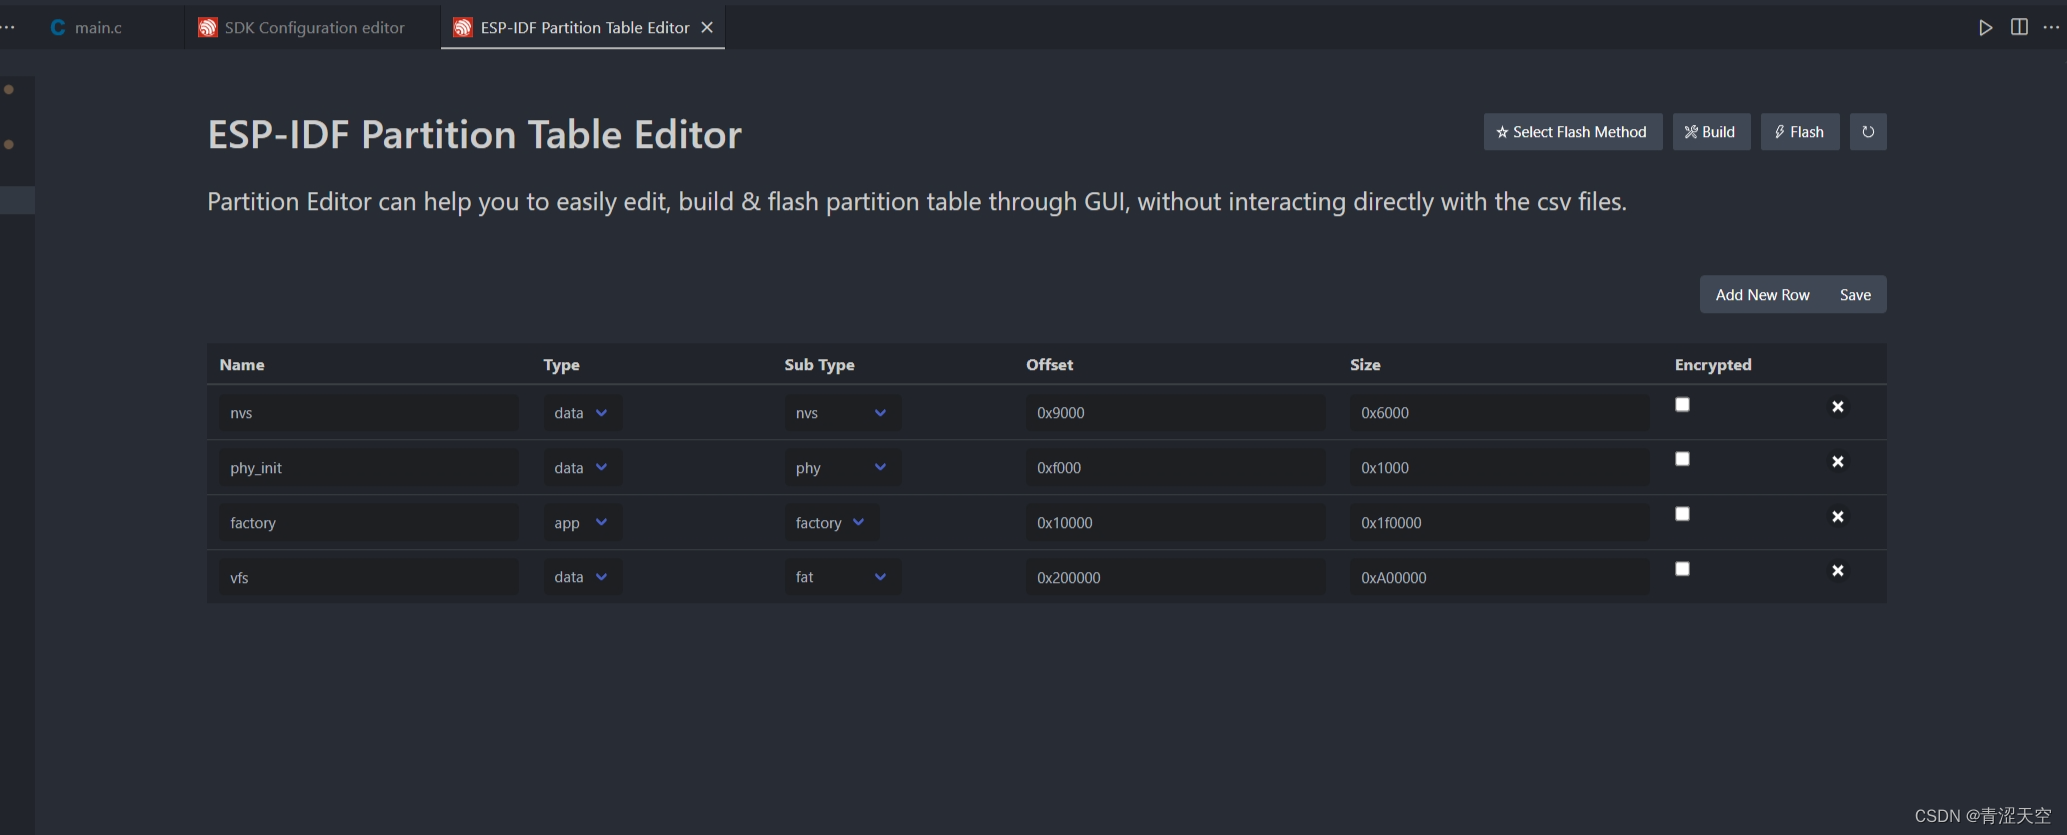This screenshot has width=2067, height=835.
Task: Change the Sub Type dropdown showing fat
Action: [842, 577]
